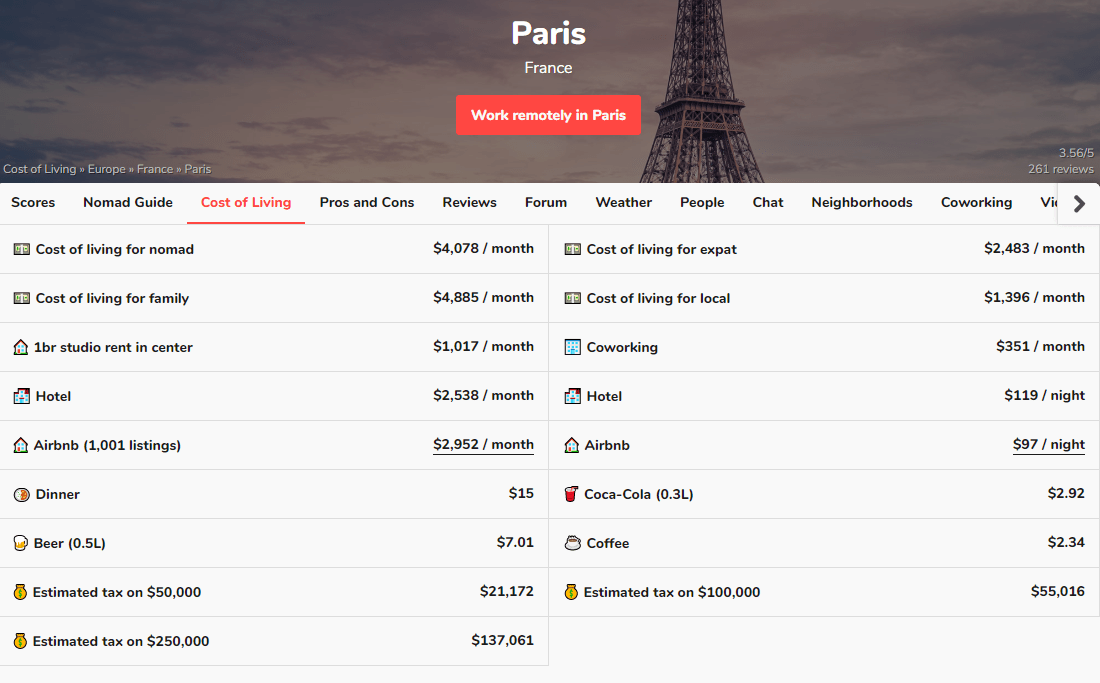Expand more tabs with the right chevron arrow
The height and width of the screenshot is (683, 1100).
[x=1079, y=203]
